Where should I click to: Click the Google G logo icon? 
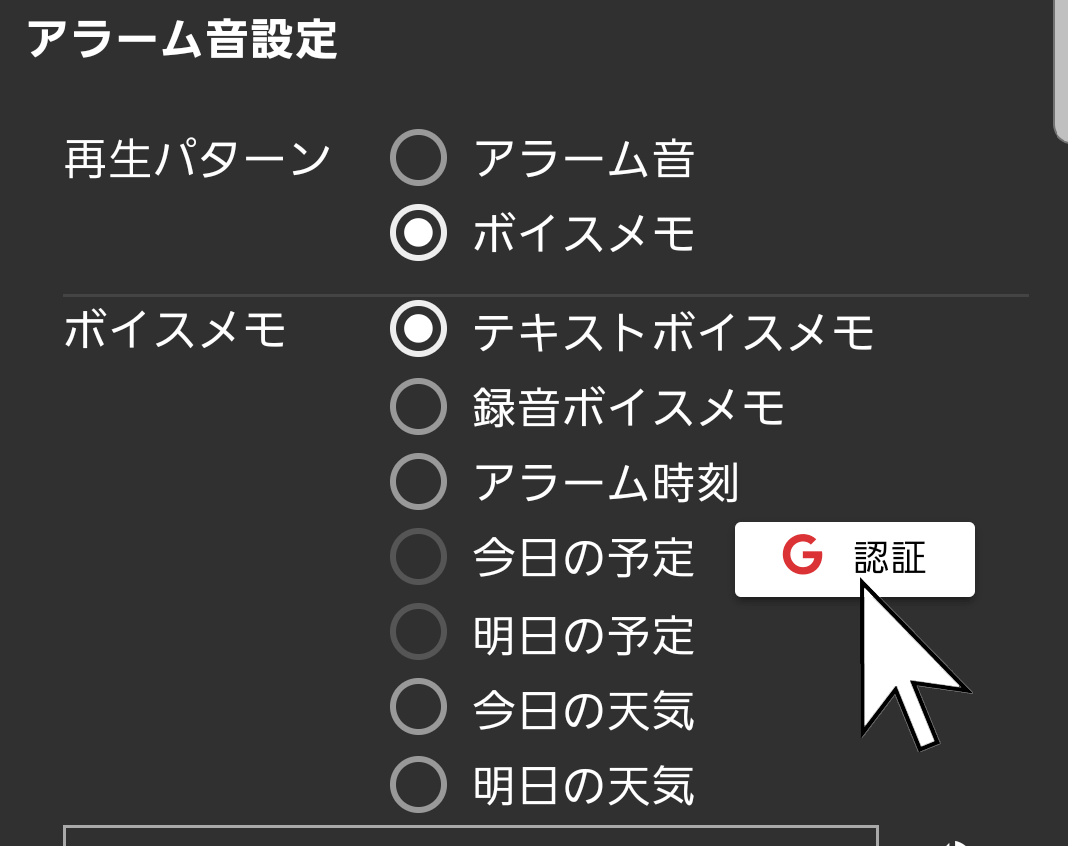click(x=802, y=556)
